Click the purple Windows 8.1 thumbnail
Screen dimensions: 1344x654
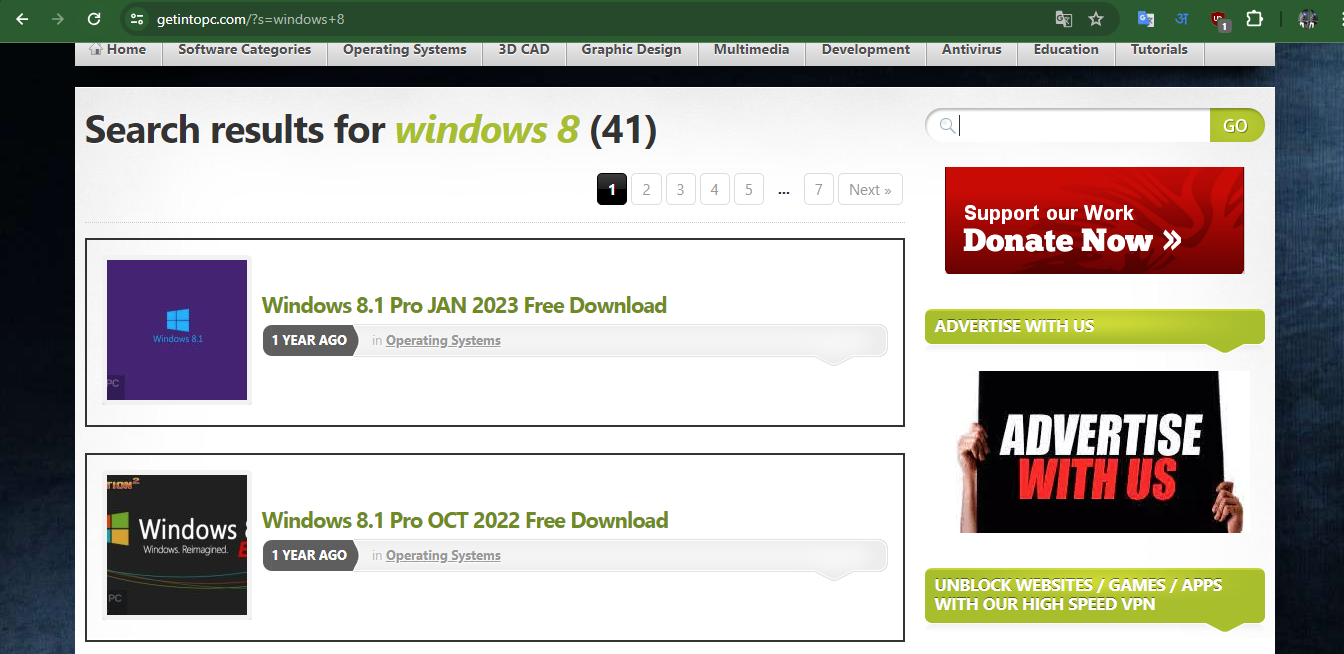click(177, 330)
